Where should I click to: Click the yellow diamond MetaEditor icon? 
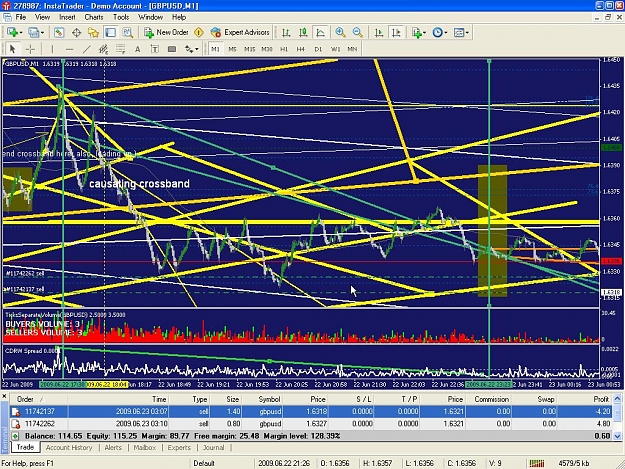coord(199,32)
